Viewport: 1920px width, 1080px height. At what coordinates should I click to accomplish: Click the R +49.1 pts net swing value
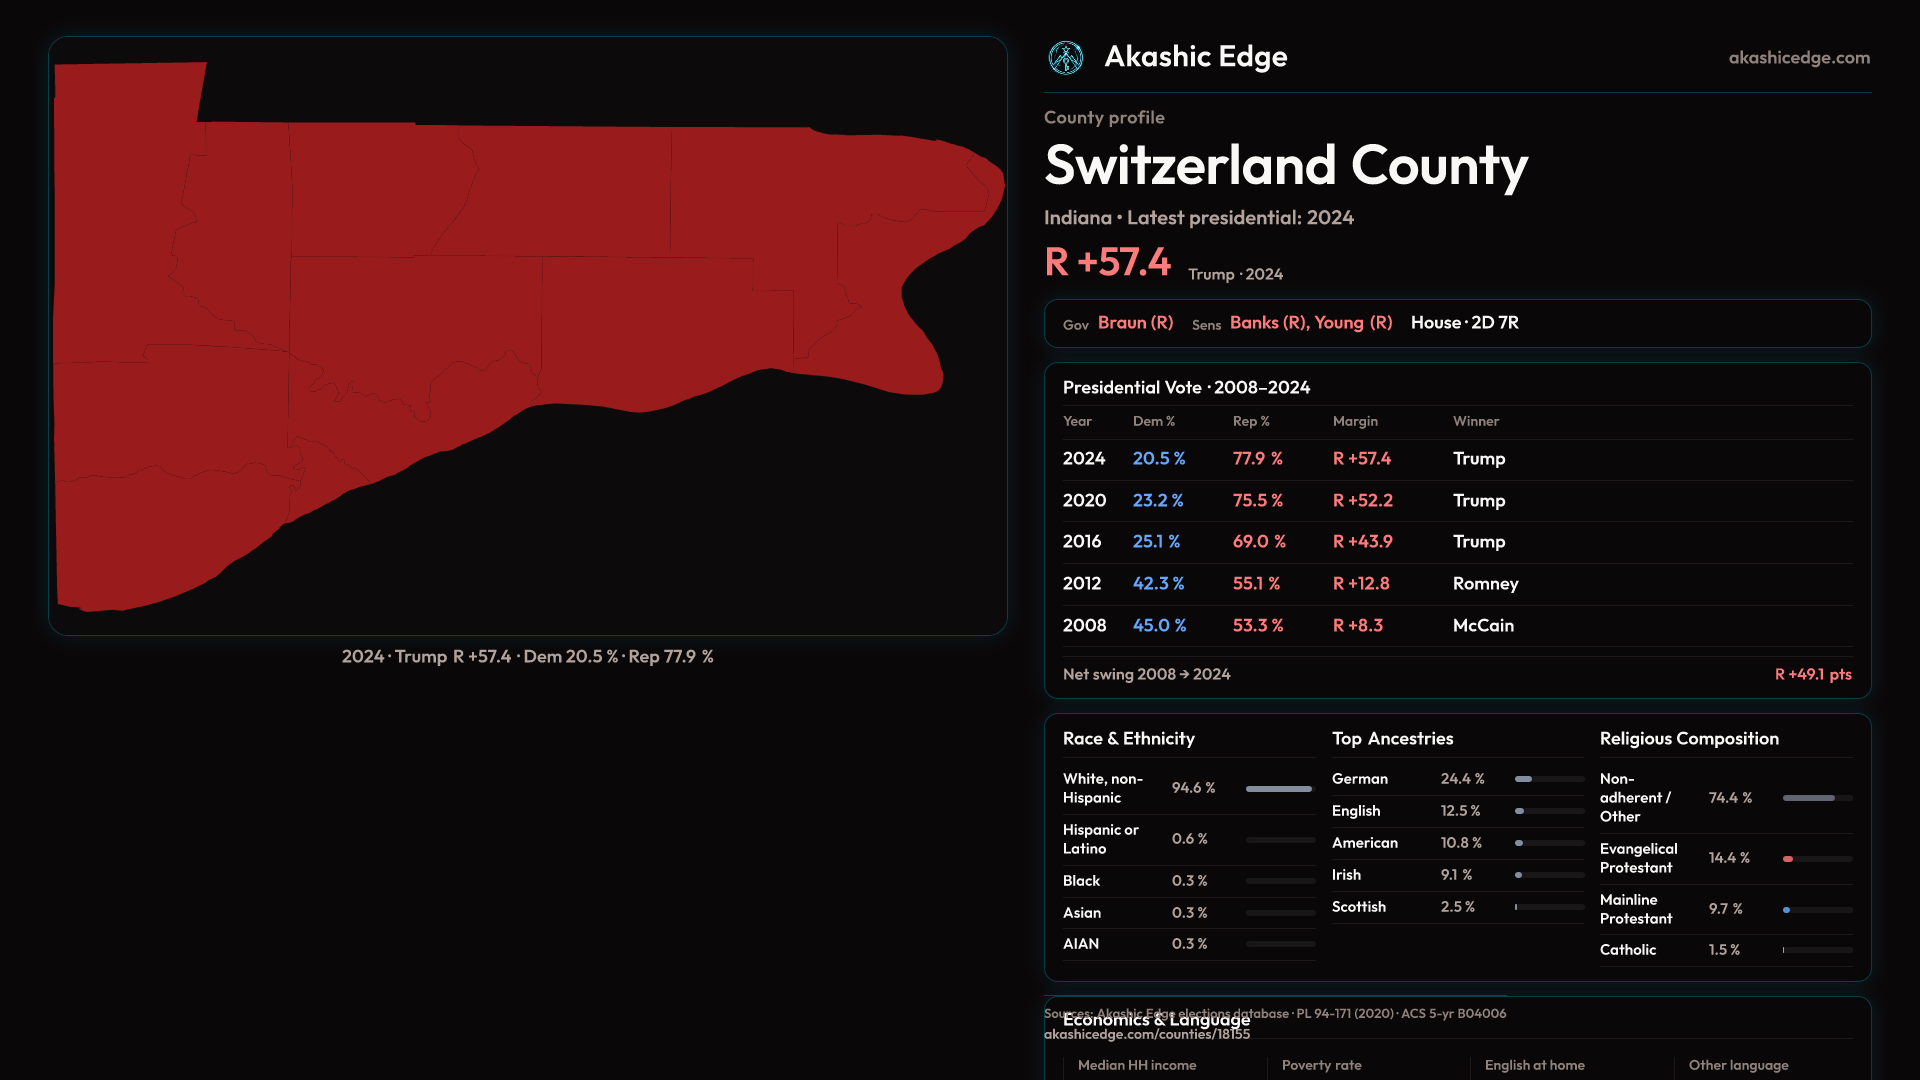[1812, 675]
